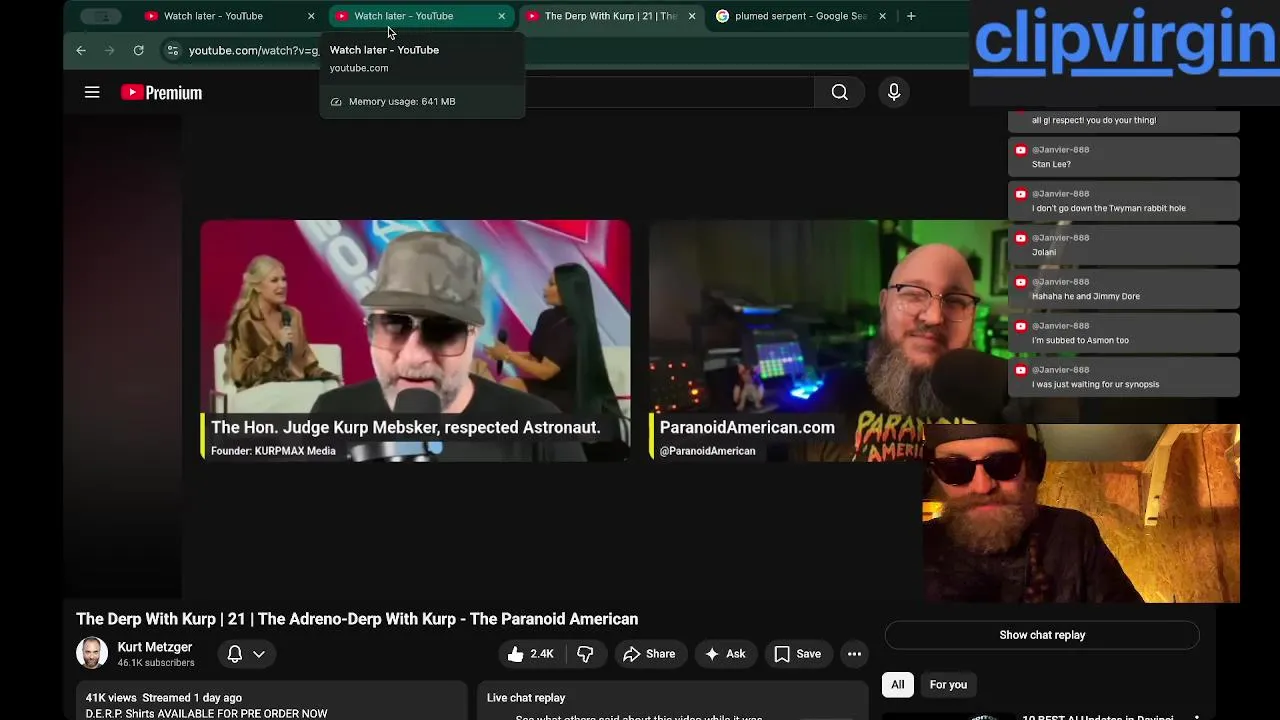Close the first Watch later tab
This screenshot has height=720, width=1280.
[x=311, y=16]
